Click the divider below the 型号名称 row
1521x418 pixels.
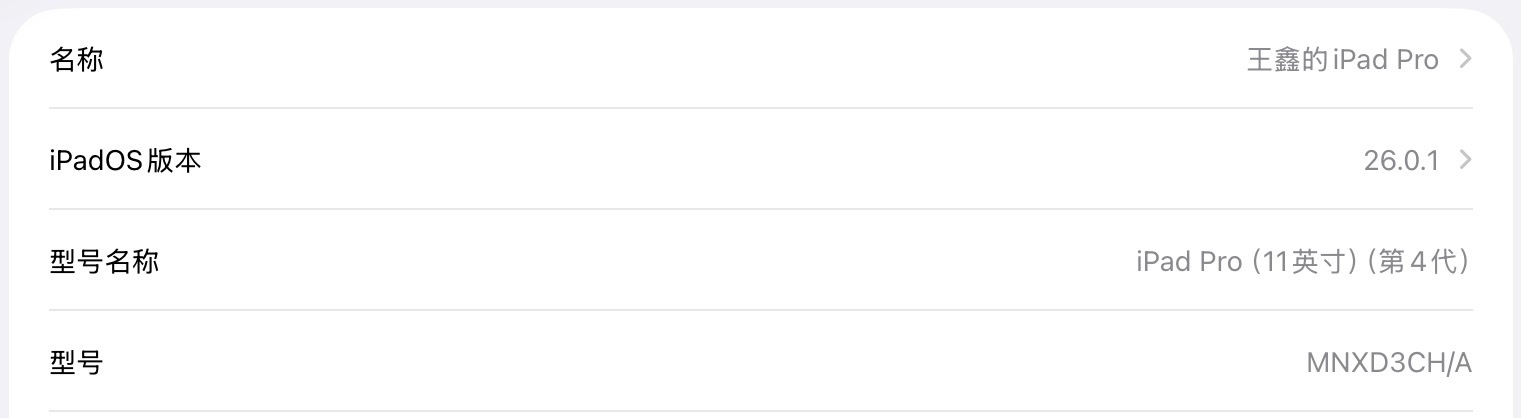pos(760,310)
